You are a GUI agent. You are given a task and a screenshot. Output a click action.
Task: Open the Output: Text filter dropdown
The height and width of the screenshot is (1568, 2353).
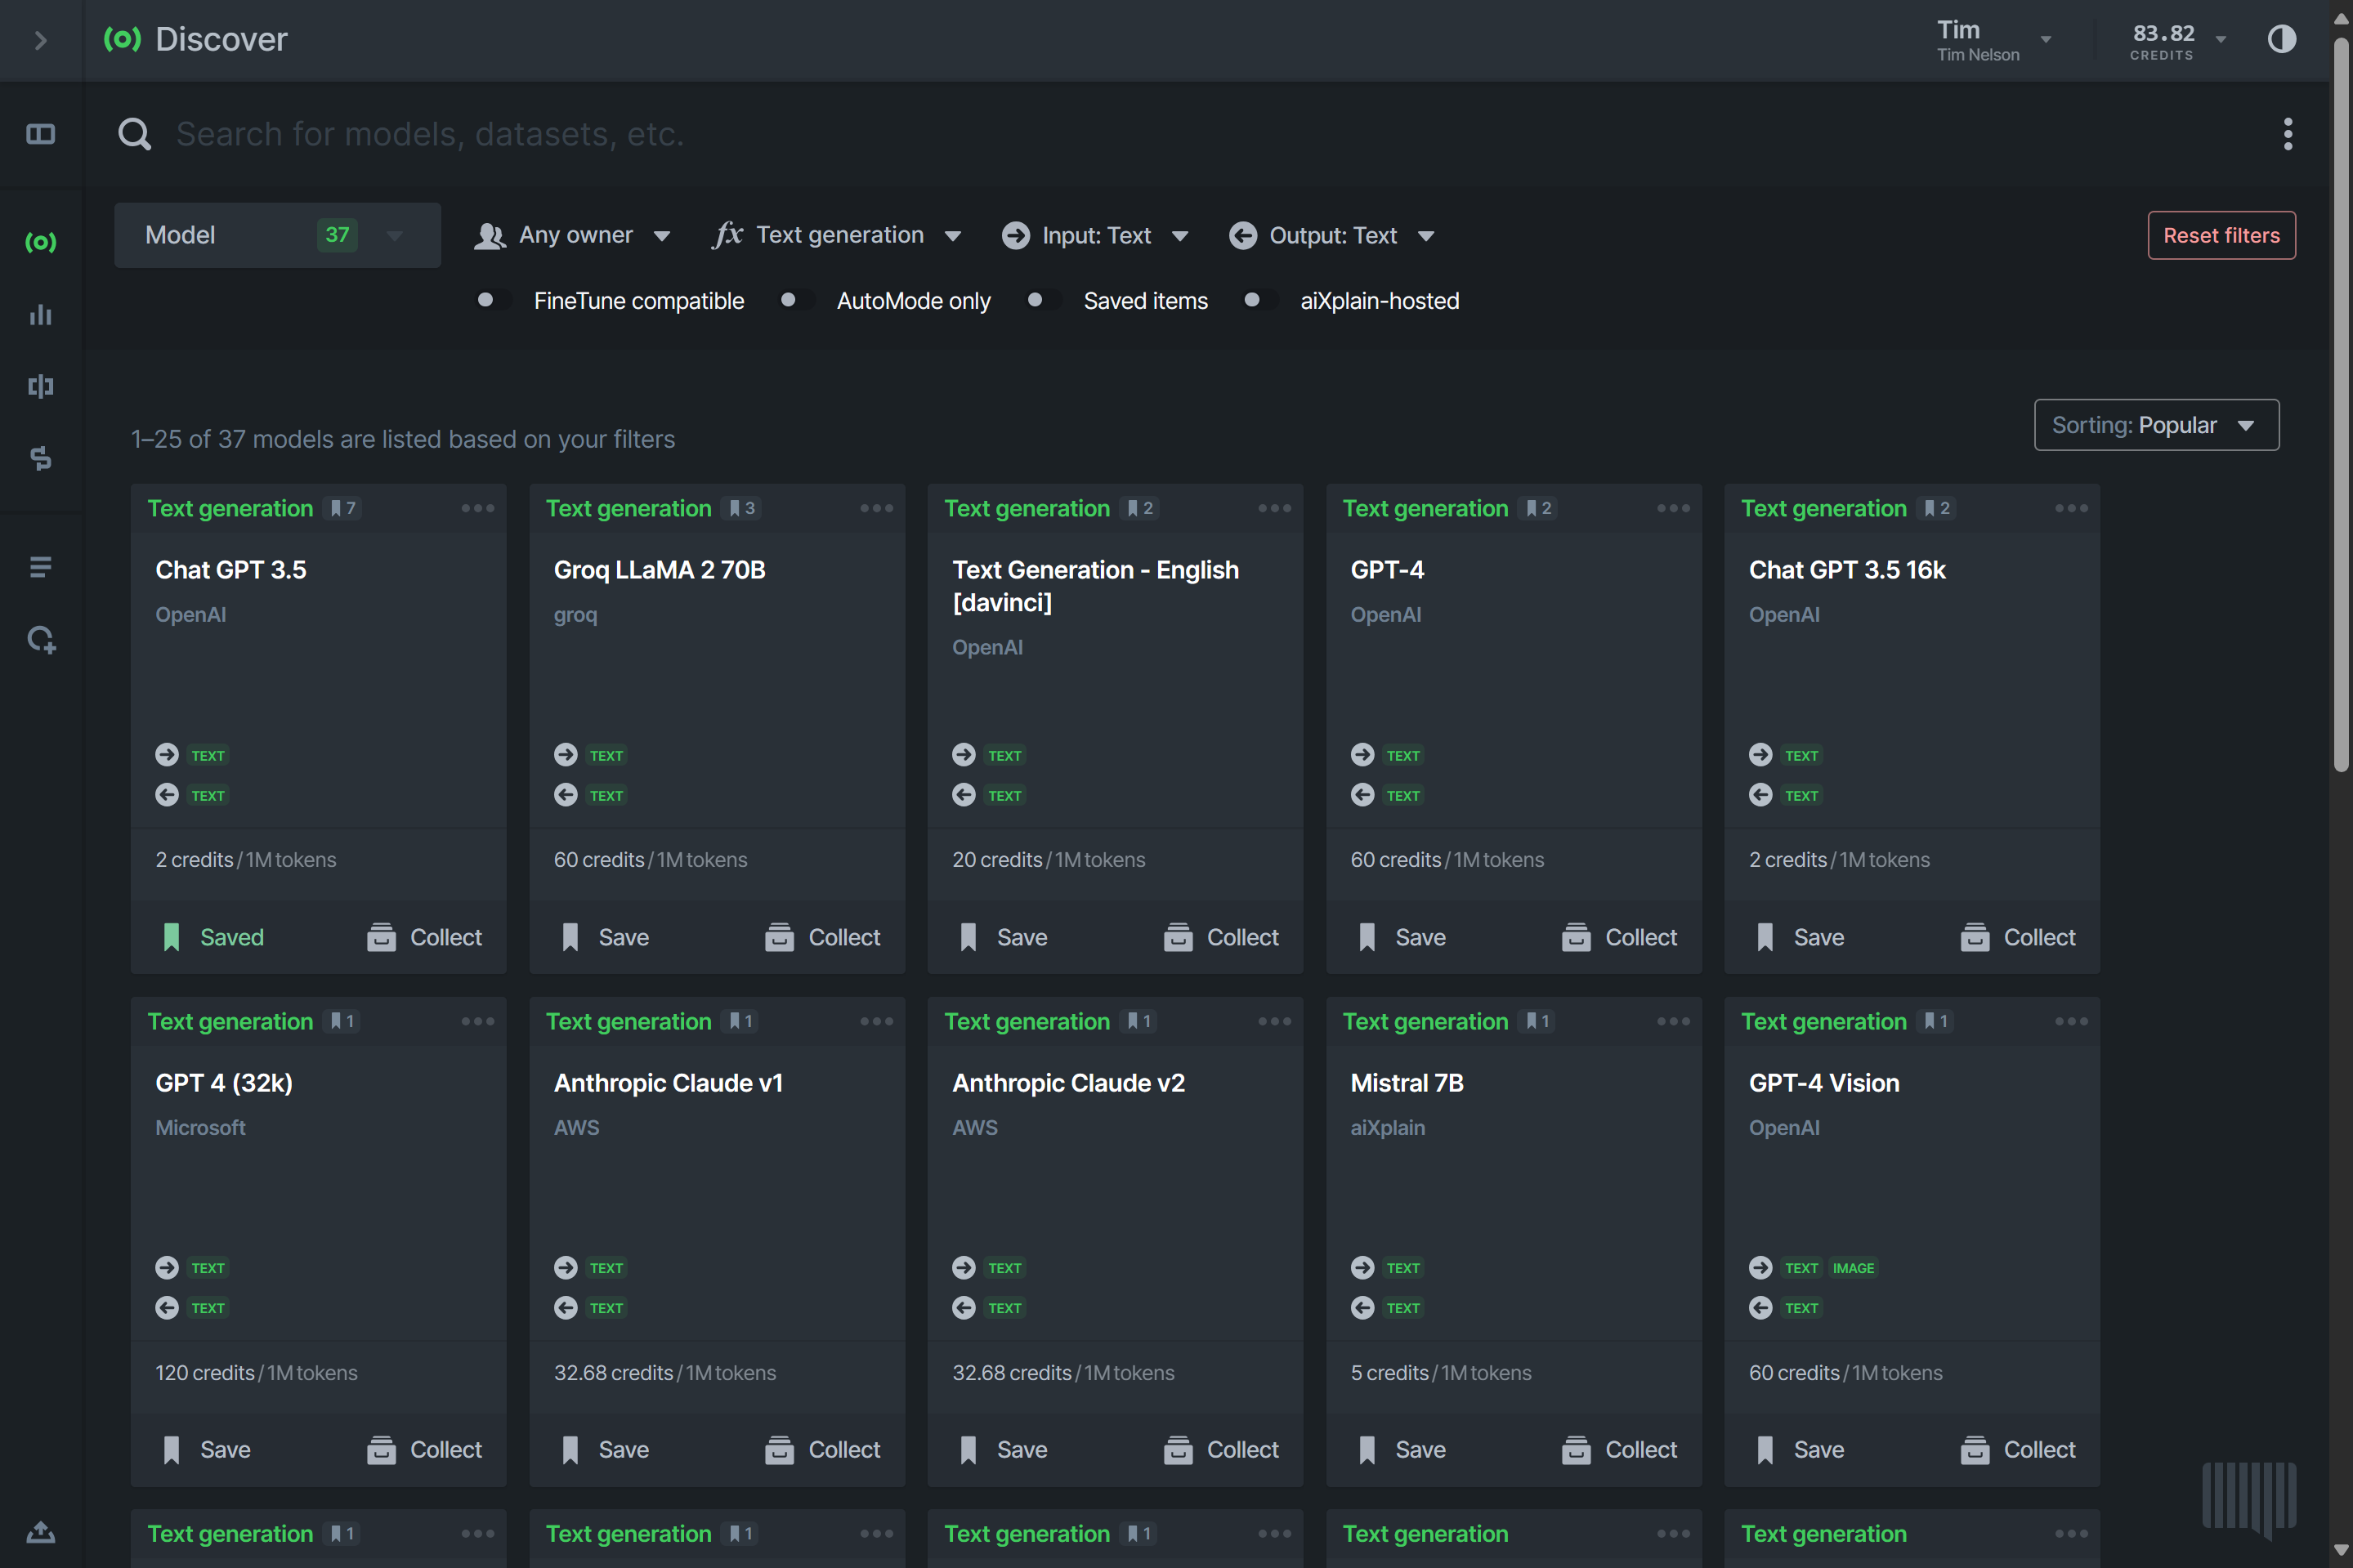[1332, 235]
